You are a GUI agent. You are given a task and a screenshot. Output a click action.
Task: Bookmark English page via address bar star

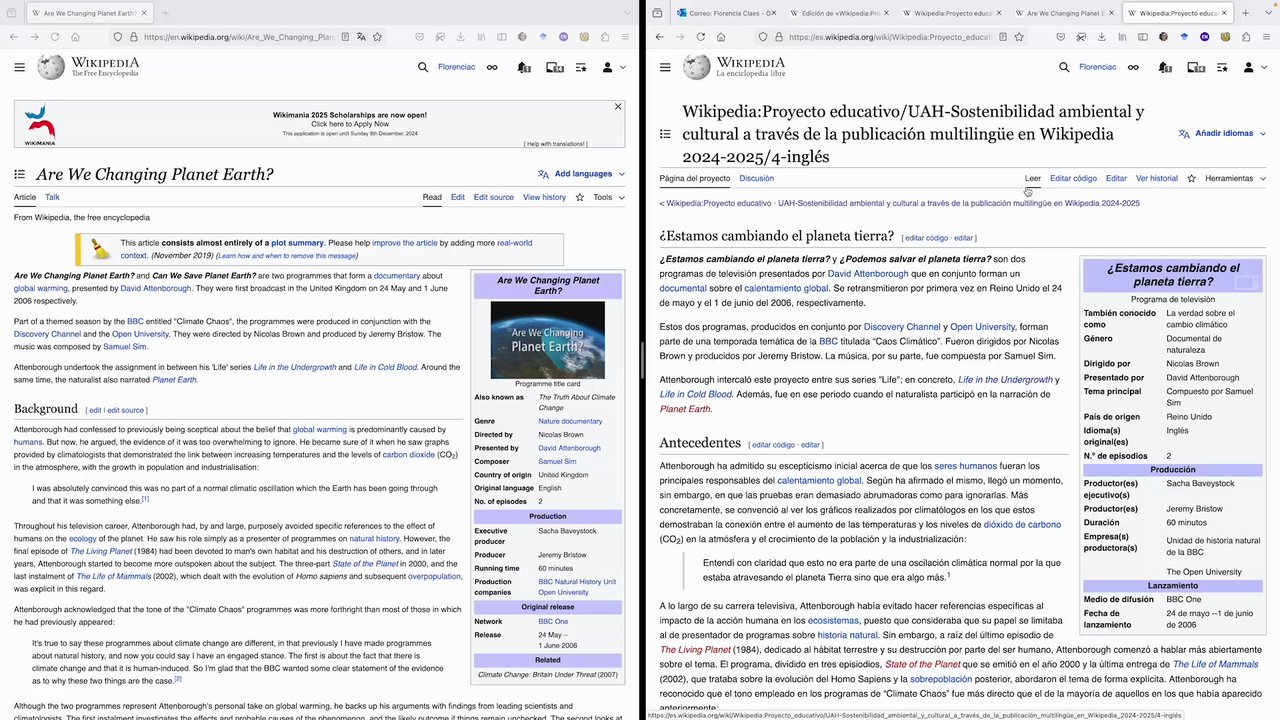coord(377,37)
